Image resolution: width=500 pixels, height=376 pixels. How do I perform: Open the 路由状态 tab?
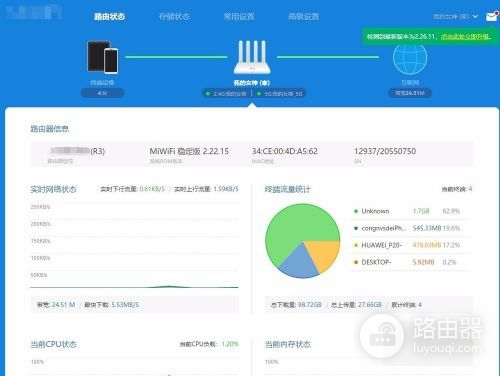click(x=109, y=16)
